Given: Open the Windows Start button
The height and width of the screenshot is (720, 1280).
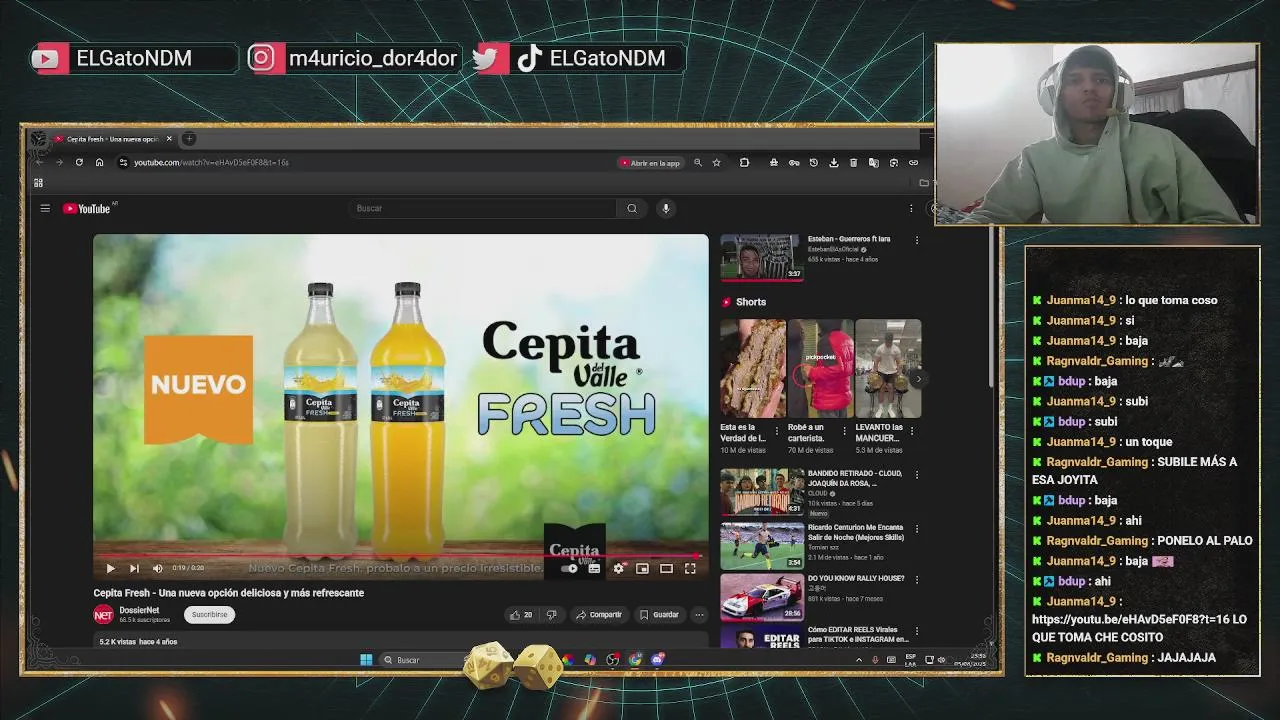Looking at the screenshot, I should click(x=366, y=660).
